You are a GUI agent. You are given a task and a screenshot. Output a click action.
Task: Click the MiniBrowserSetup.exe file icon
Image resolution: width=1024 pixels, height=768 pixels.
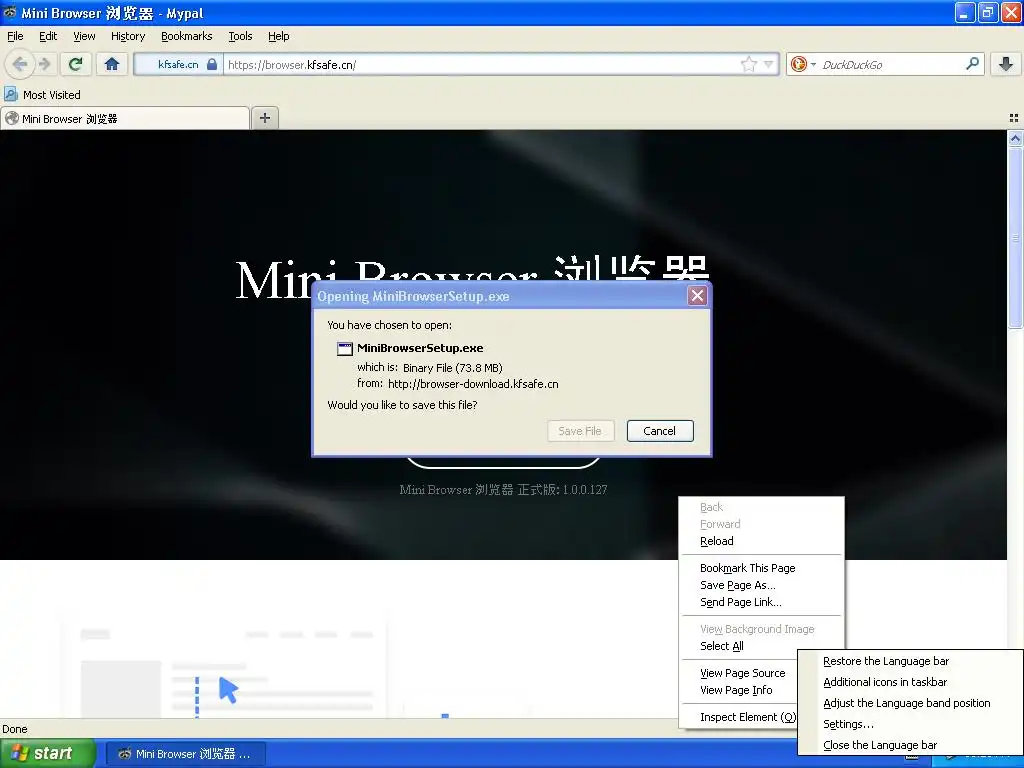coord(344,348)
